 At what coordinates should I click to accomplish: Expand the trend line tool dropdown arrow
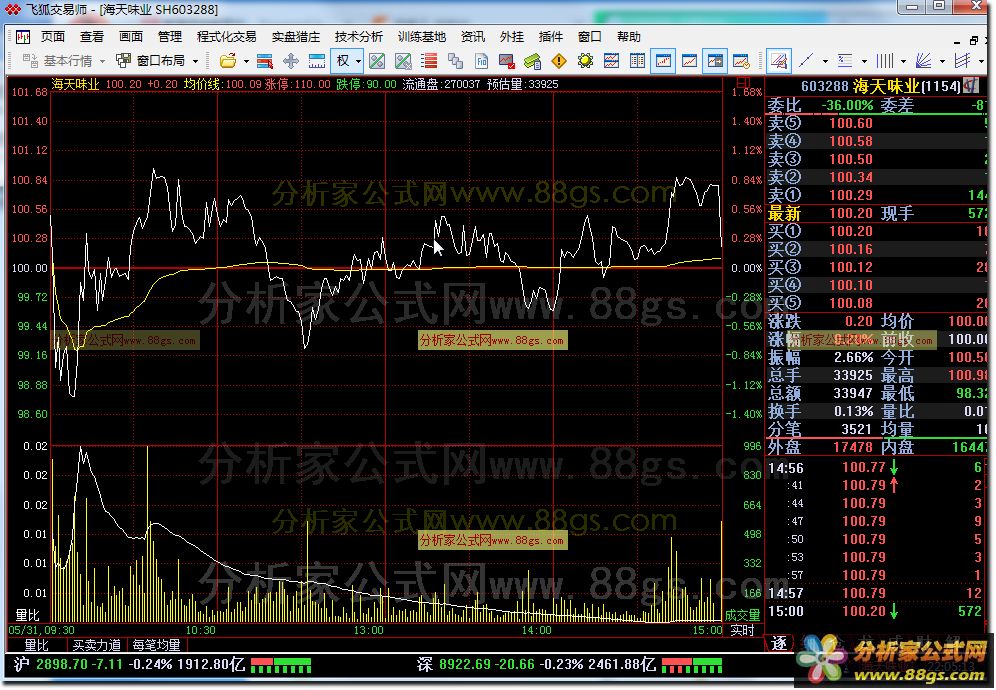[825, 62]
